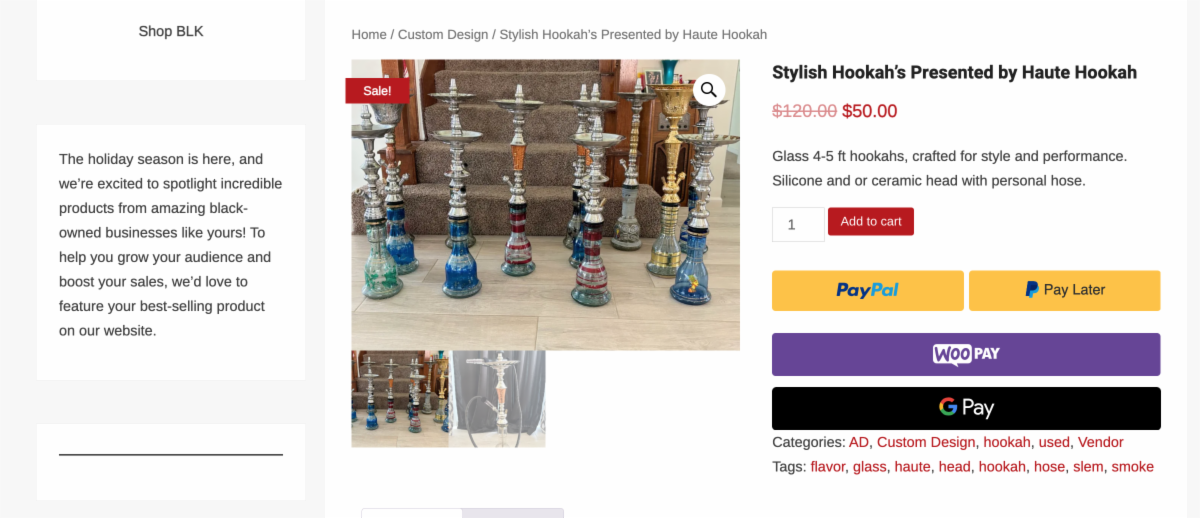Select the second single hookah thumbnail
The height and width of the screenshot is (518, 1200).
pyautogui.click(x=498, y=398)
